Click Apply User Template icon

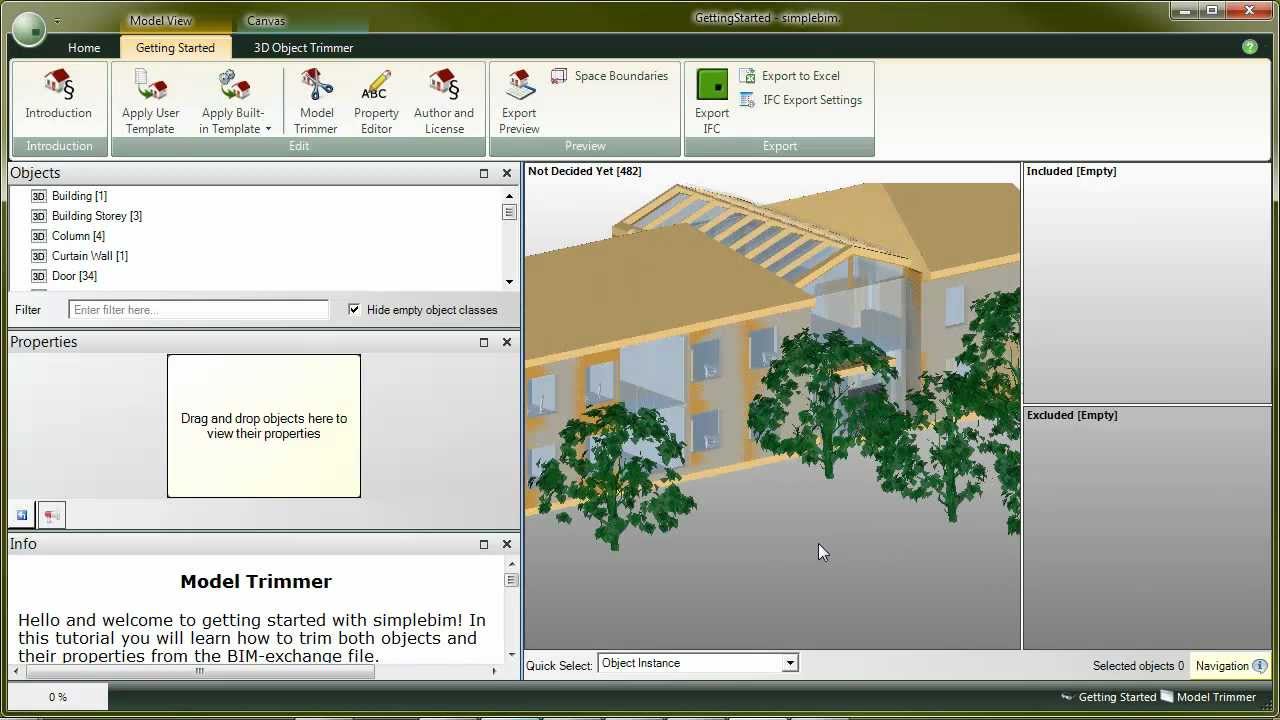[150, 84]
